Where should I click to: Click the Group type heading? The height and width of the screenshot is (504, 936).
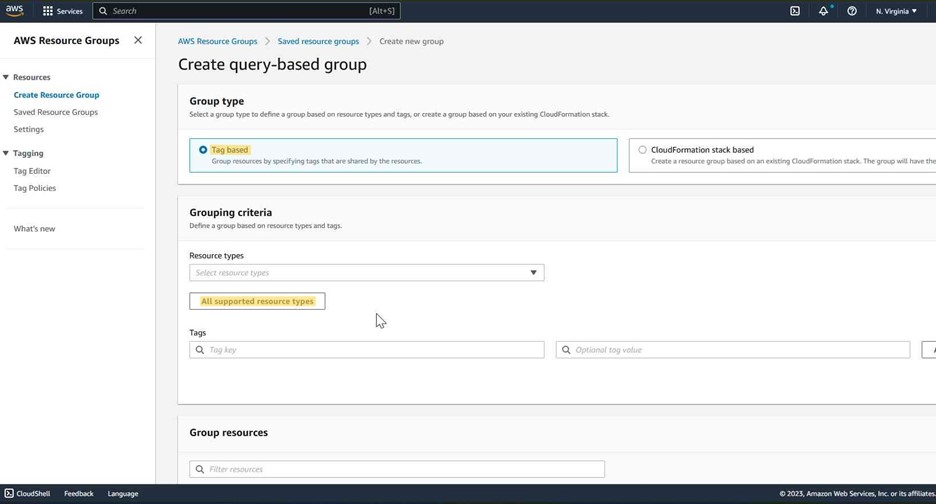217,101
